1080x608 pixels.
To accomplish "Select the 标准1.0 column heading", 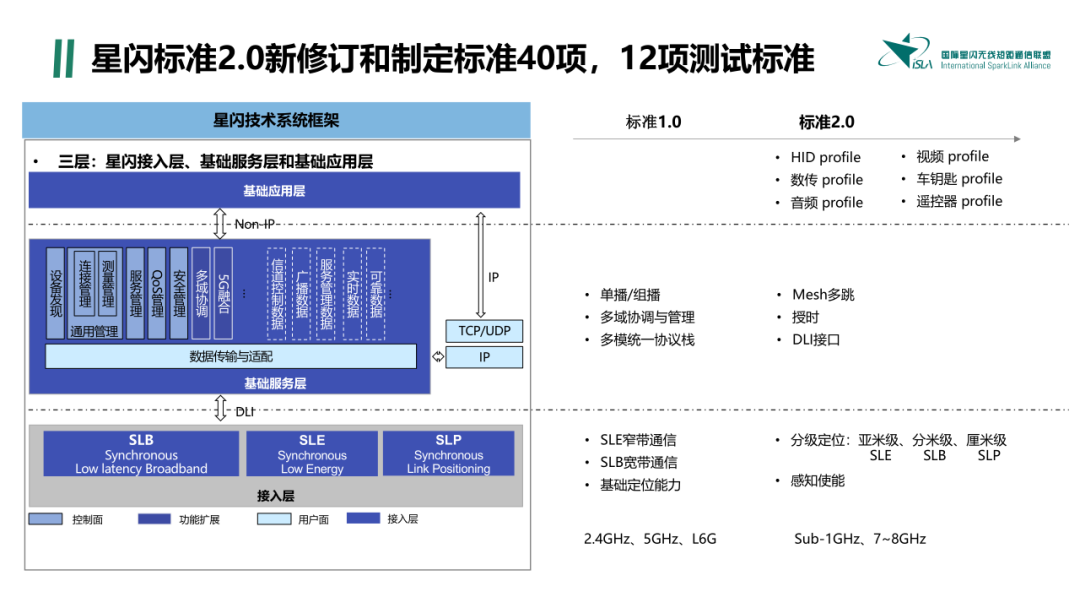I will (x=653, y=122).
